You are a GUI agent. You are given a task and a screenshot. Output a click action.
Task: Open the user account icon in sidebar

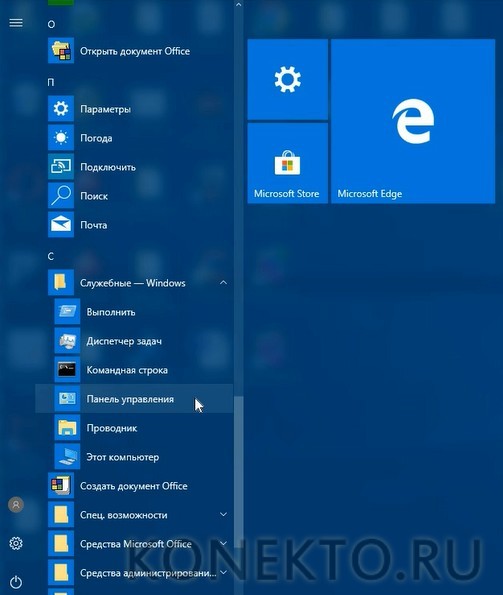point(16,505)
